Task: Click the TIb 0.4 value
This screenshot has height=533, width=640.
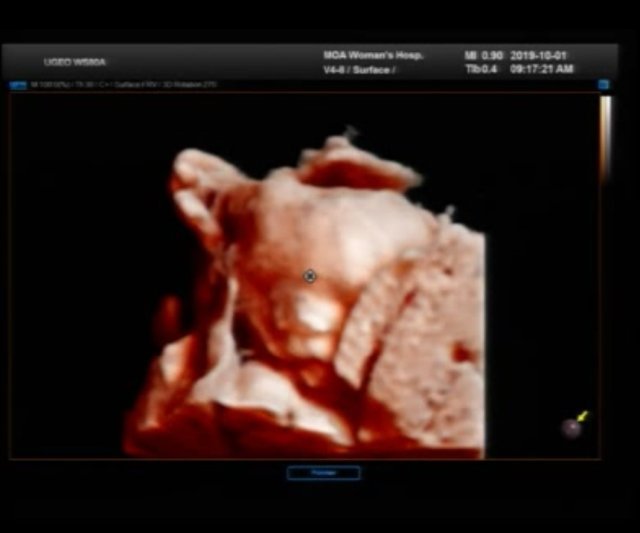Action: coord(482,69)
